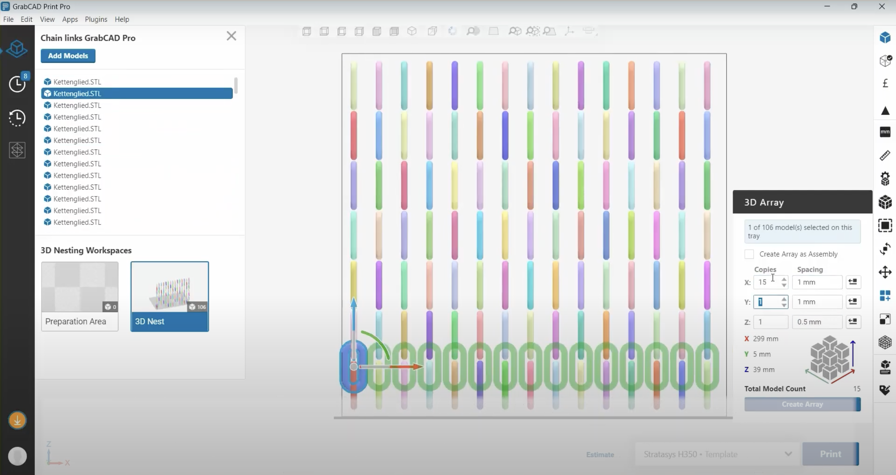This screenshot has width=896, height=475.
Task: Increase X copies with the stepper arrow
Action: pos(784,279)
